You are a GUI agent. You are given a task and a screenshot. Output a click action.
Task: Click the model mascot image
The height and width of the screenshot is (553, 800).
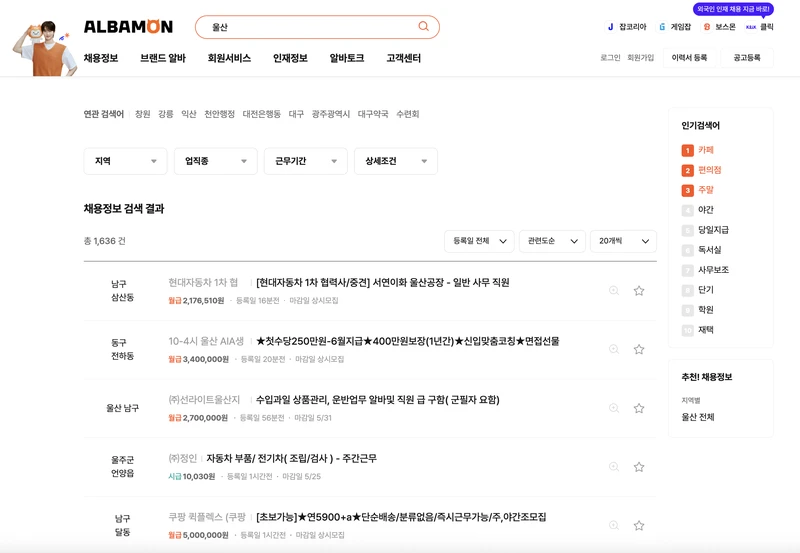coord(45,48)
